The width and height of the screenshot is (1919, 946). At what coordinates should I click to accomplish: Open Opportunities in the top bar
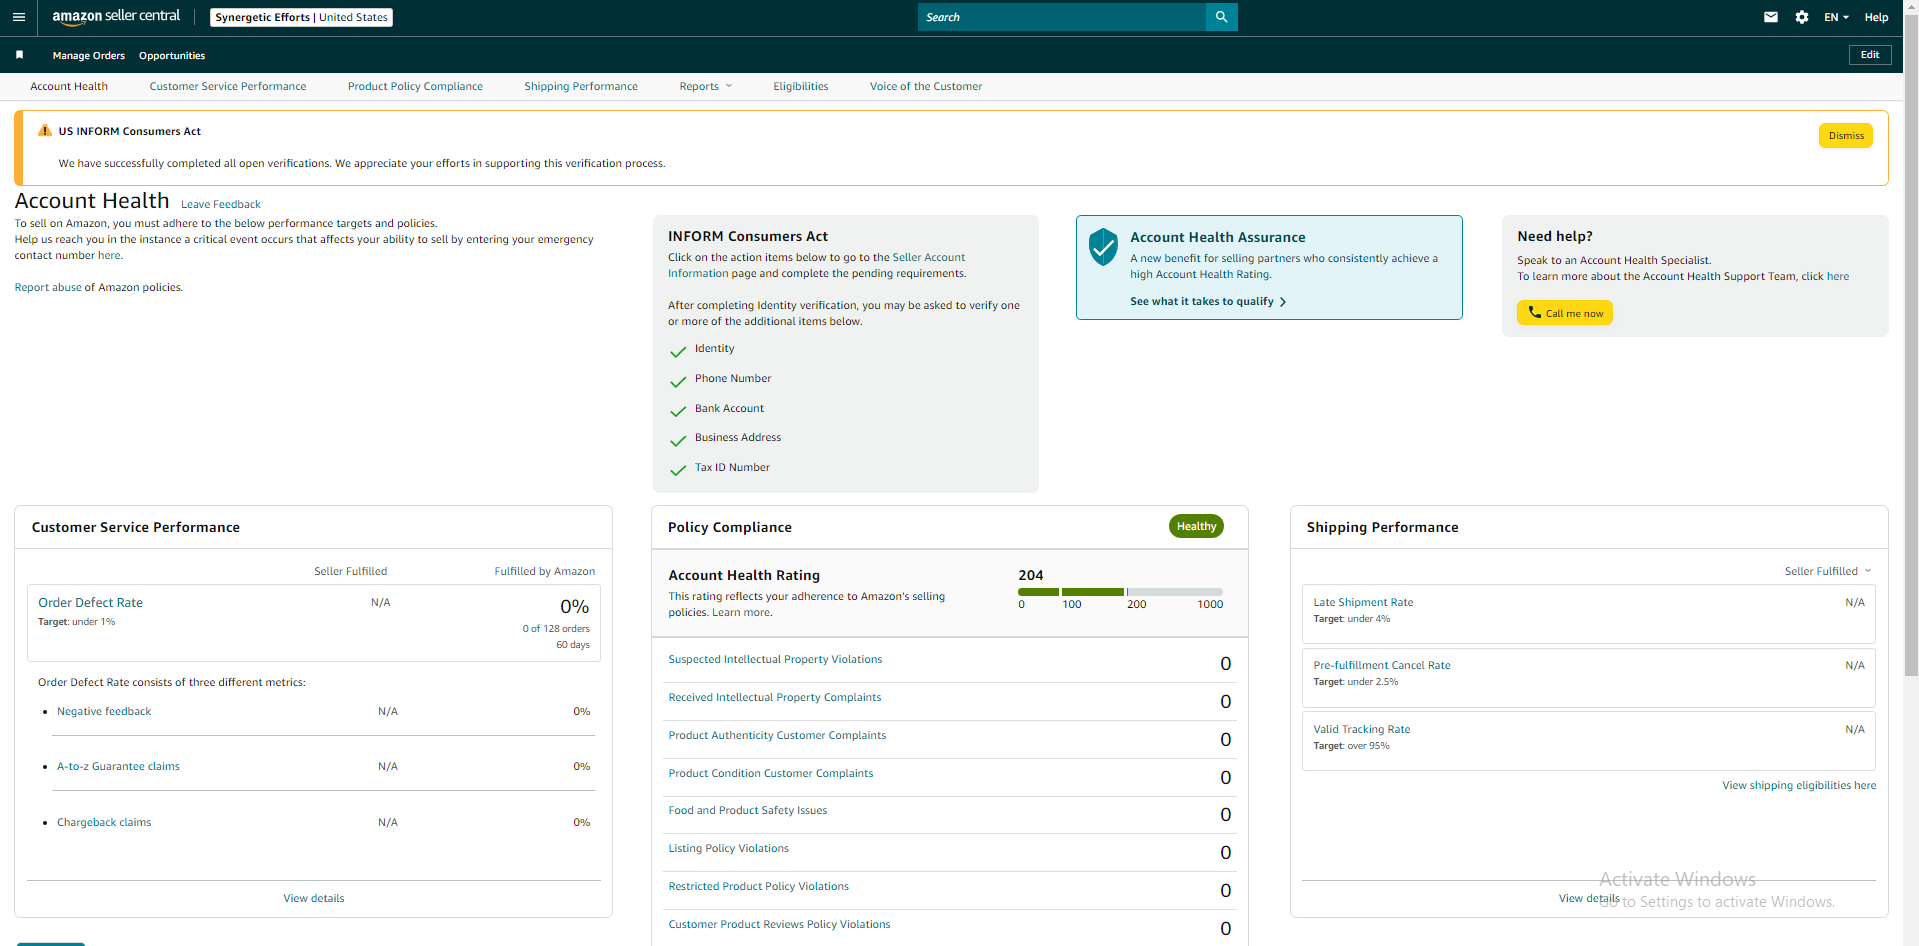[x=172, y=55]
